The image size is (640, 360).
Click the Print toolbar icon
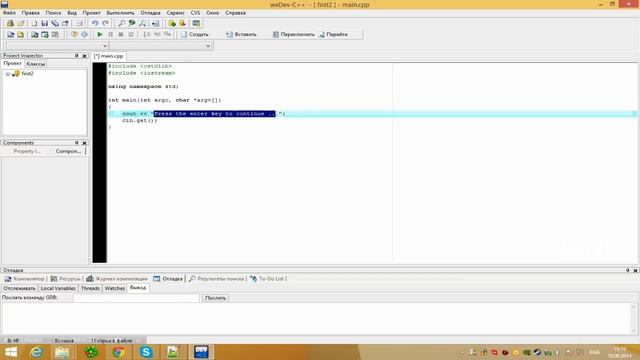(x=79, y=24)
